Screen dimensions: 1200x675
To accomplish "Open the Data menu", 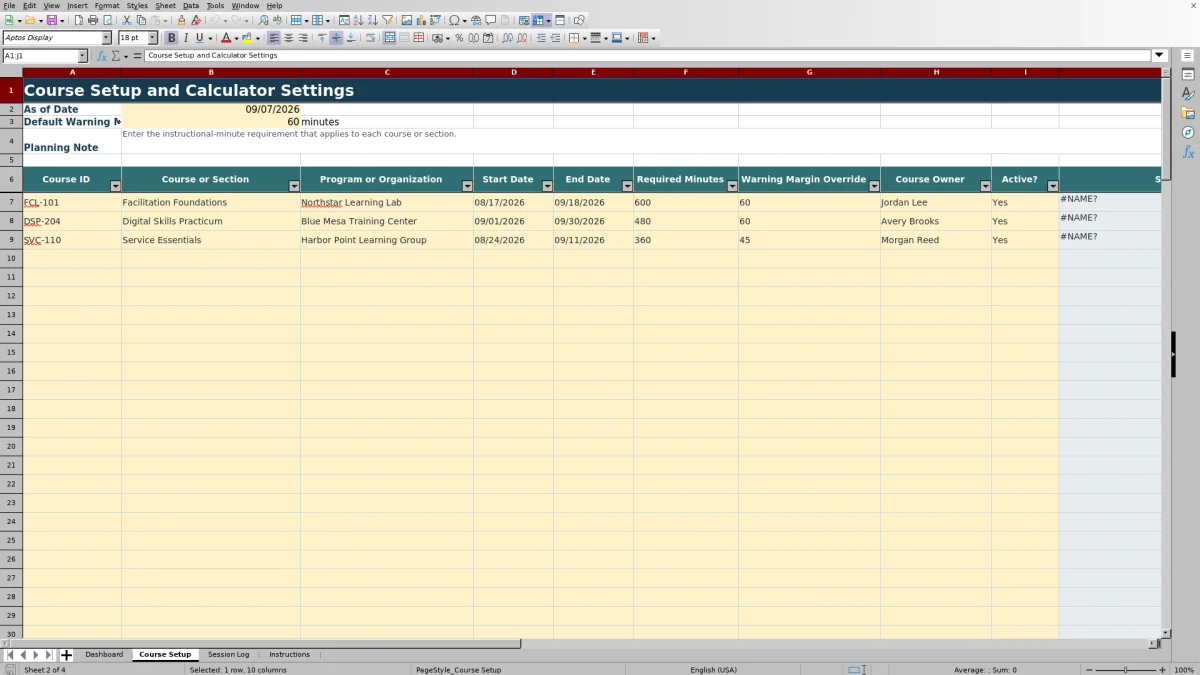I will [x=190, y=5].
